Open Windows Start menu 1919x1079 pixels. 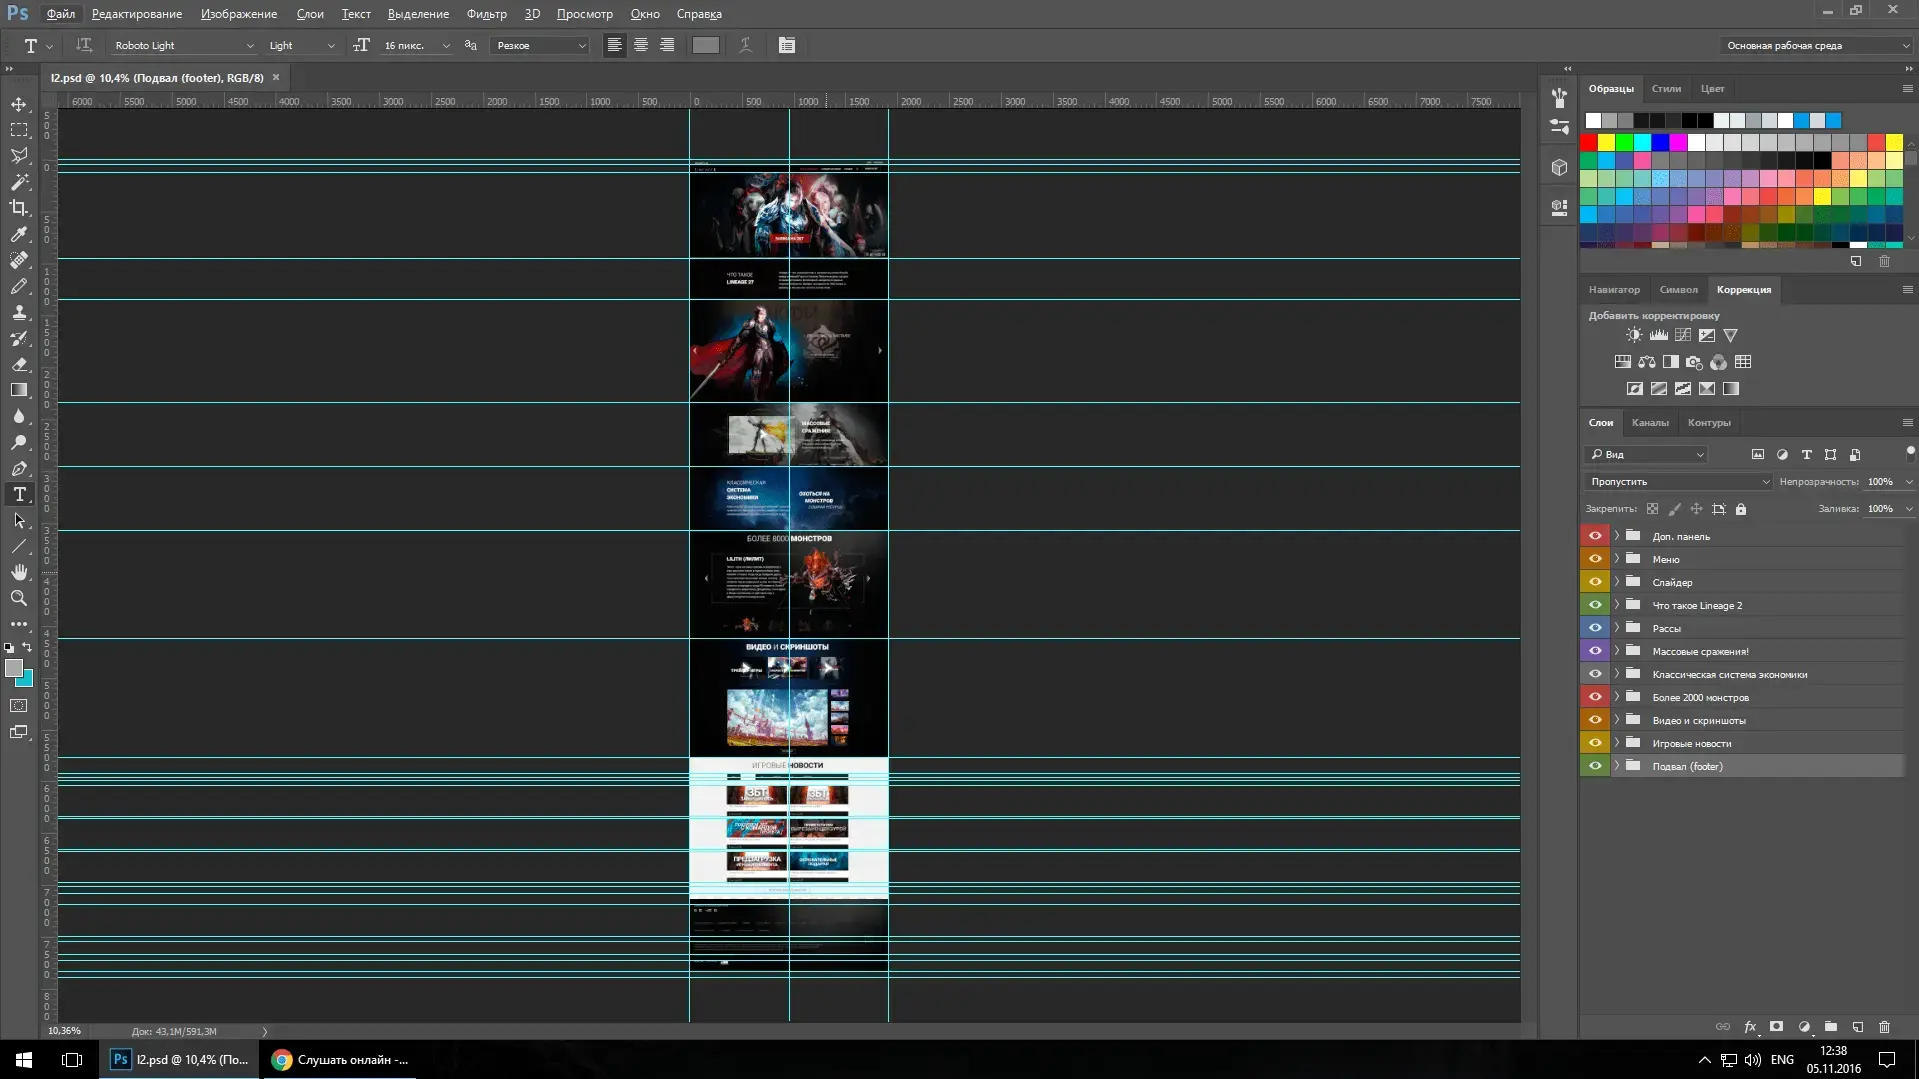[x=24, y=1060]
